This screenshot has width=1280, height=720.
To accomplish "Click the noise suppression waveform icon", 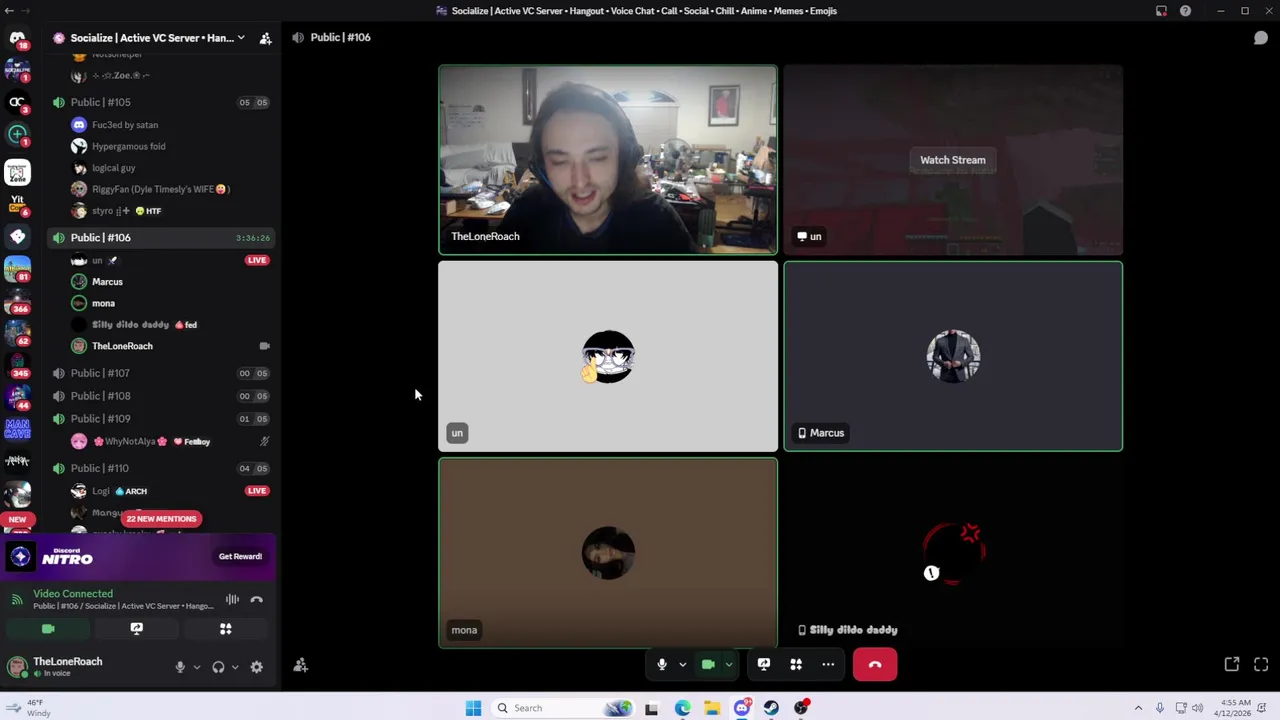I will tap(232, 599).
